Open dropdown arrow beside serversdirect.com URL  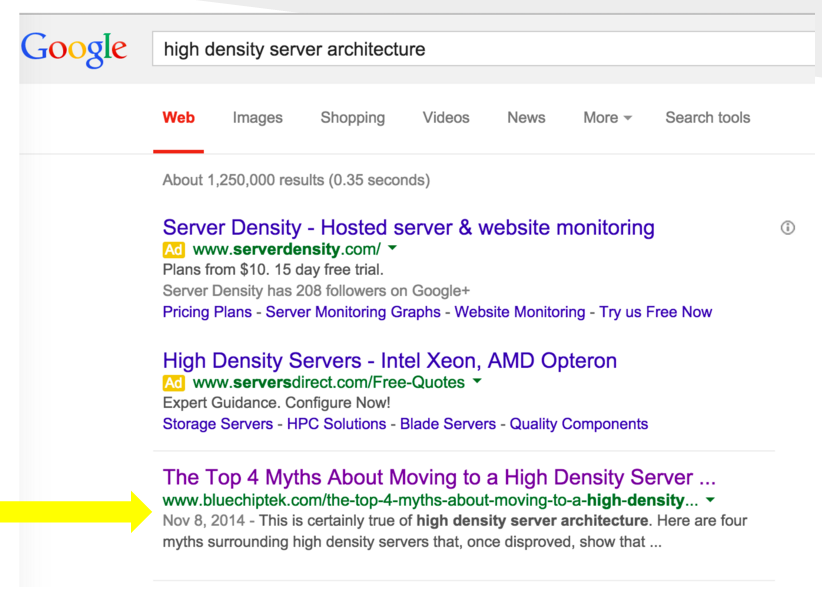point(477,381)
